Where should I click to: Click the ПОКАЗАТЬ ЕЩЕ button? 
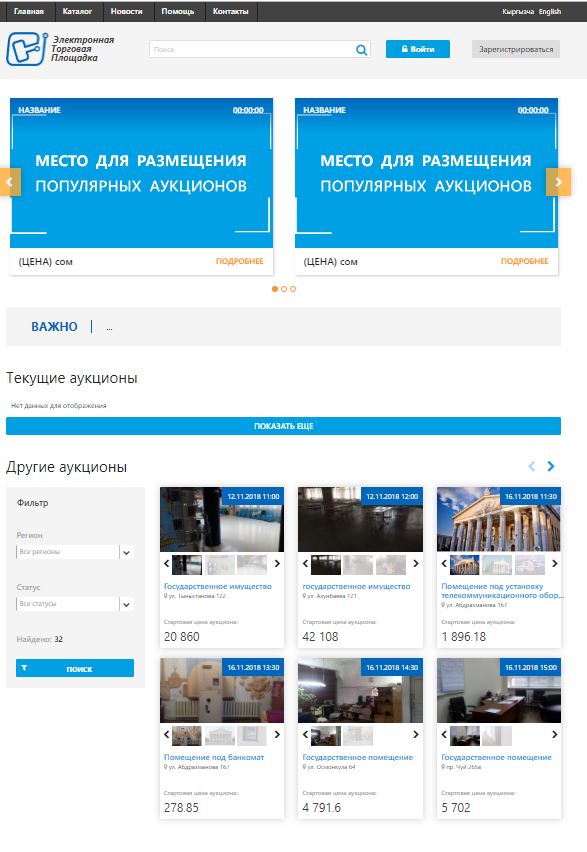(283, 426)
